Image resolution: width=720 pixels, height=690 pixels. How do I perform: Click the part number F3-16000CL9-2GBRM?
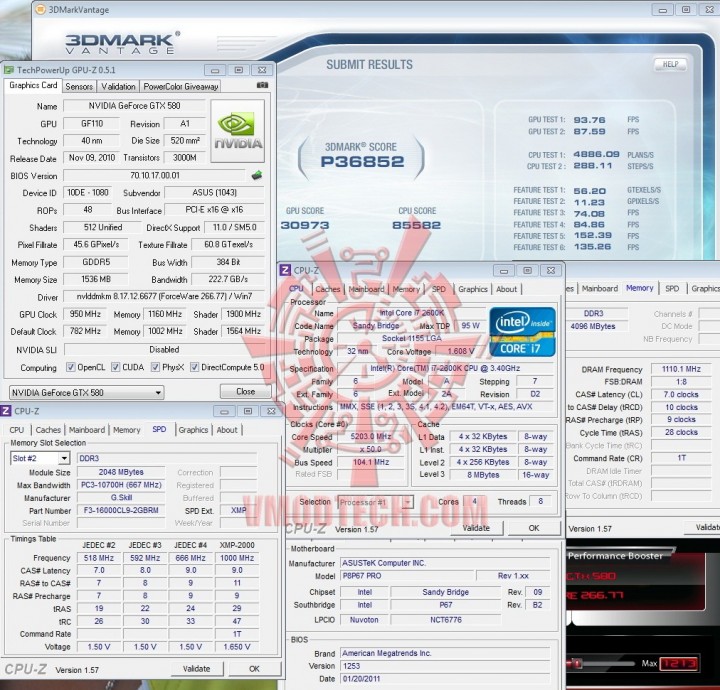click(121, 510)
